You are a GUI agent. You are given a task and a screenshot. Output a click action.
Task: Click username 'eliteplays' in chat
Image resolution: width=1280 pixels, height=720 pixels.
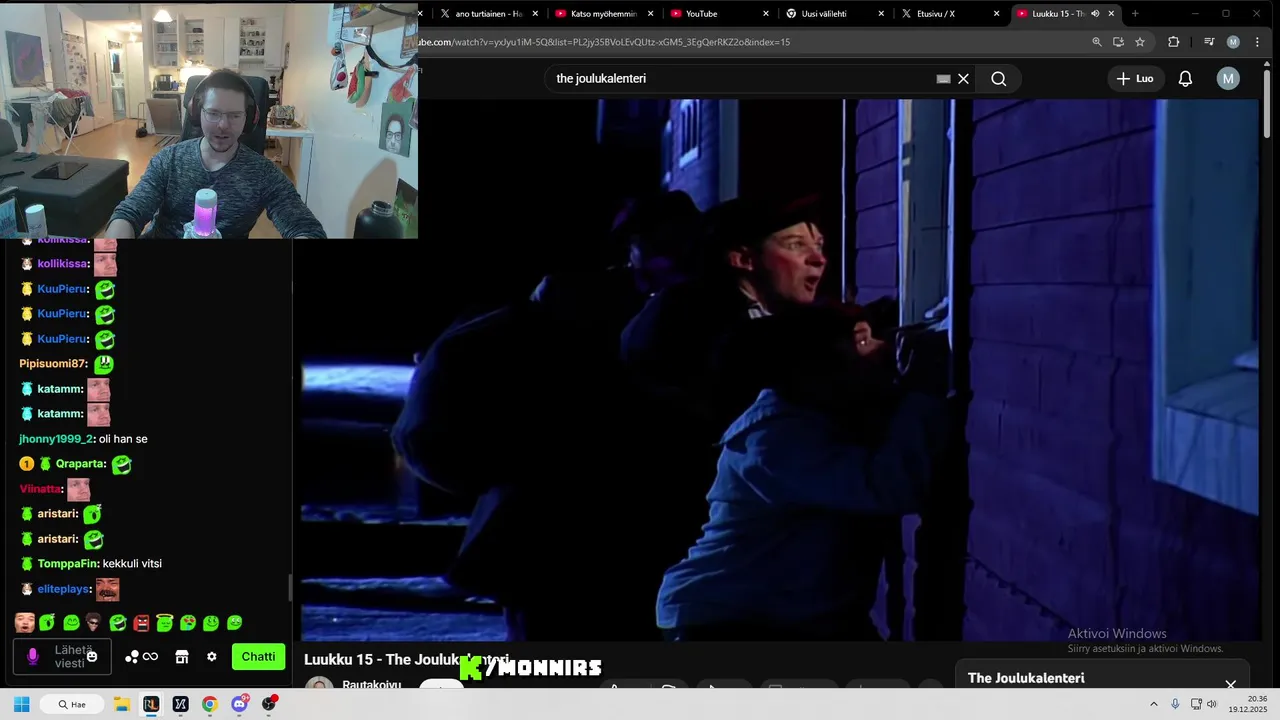pyautogui.click(x=64, y=589)
